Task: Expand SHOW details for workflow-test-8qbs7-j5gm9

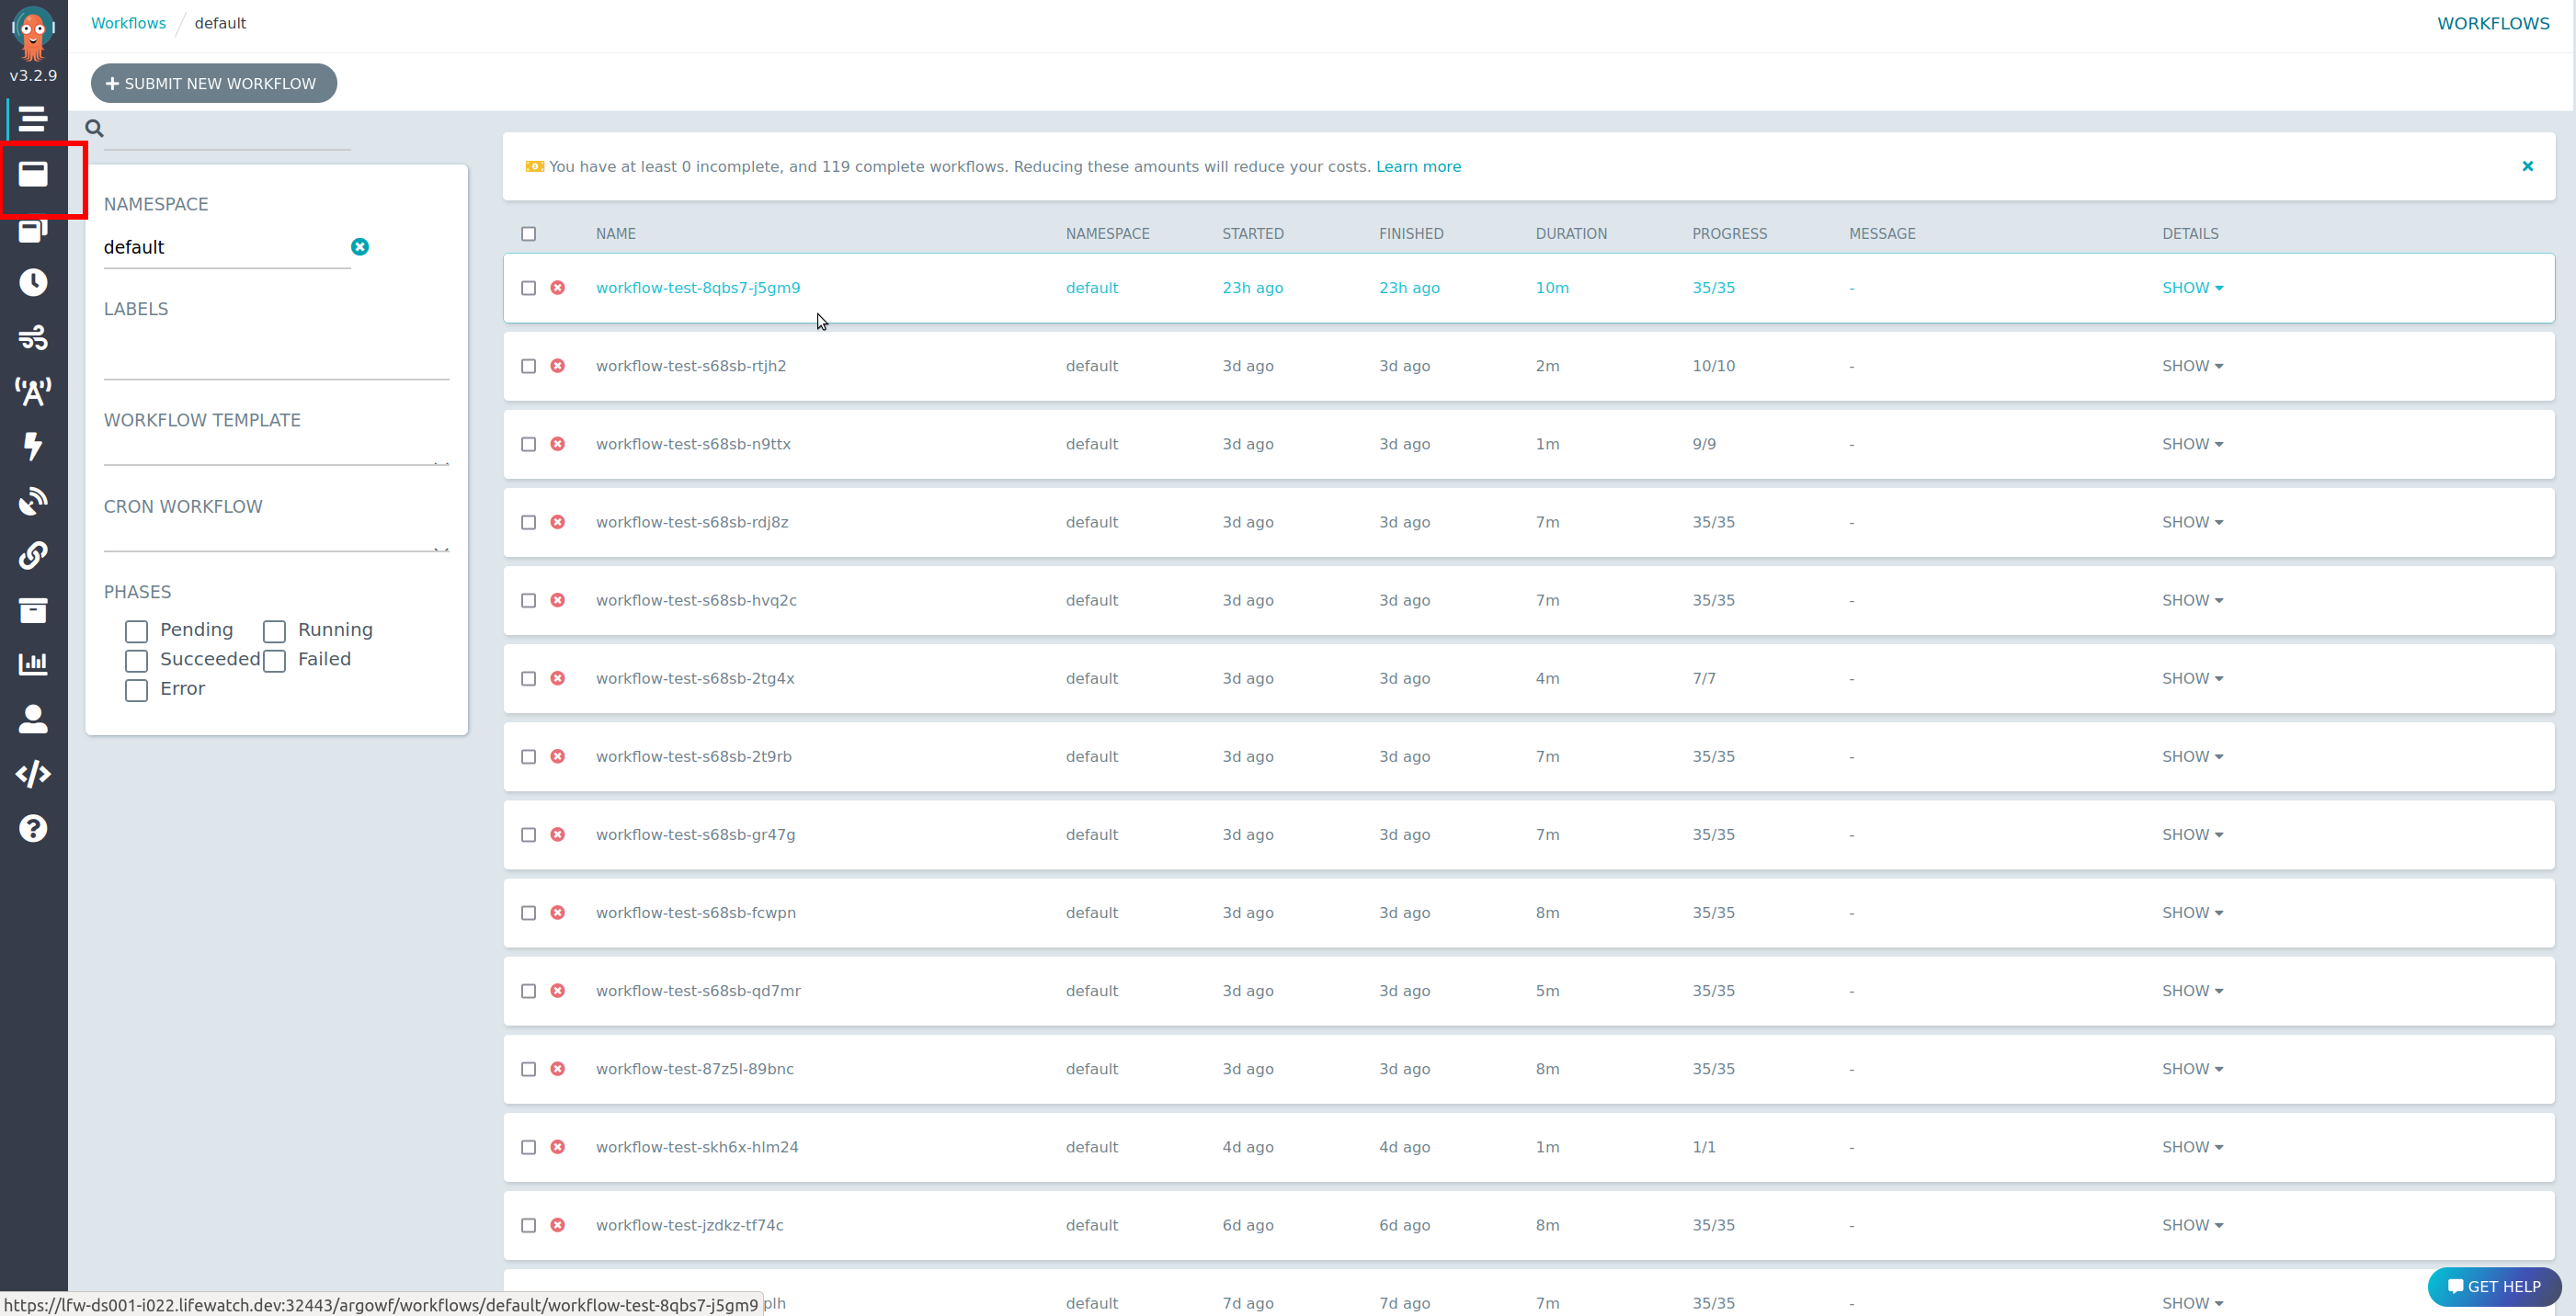Action: [x=2191, y=288]
